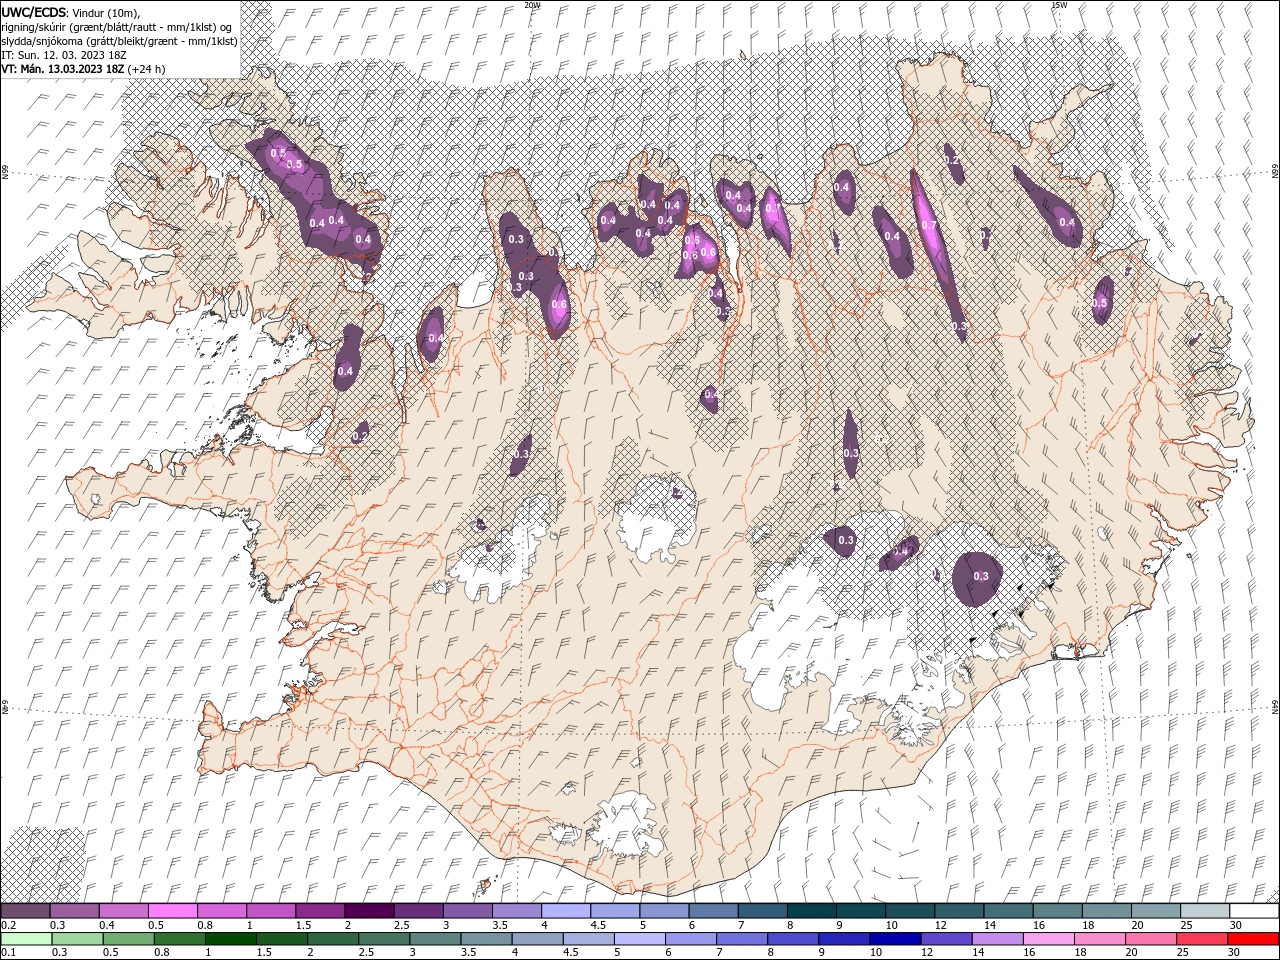Click the '15W' longitude label
Image resolution: width=1280 pixels, height=960 pixels.
coord(1059,5)
